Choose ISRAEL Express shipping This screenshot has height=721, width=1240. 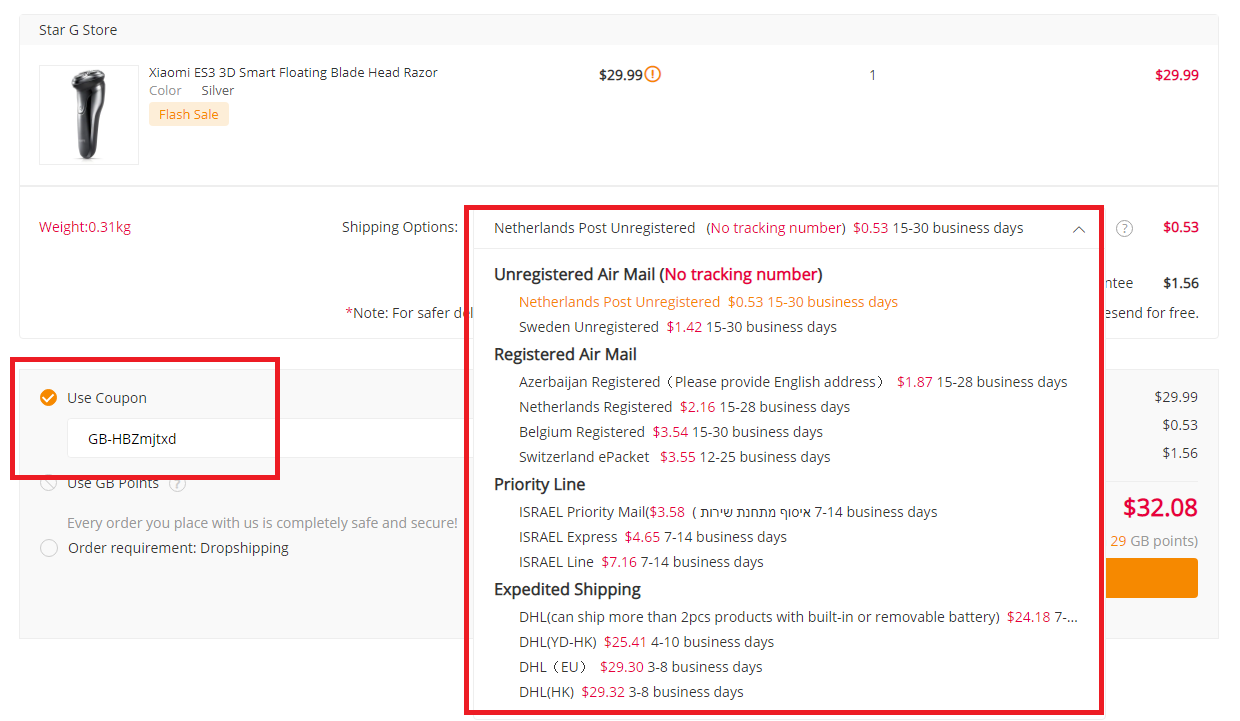pyautogui.click(x=652, y=537)
